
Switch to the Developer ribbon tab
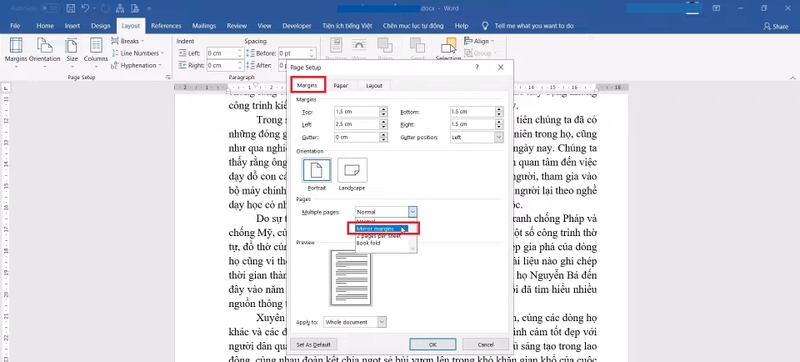point(297,25)
